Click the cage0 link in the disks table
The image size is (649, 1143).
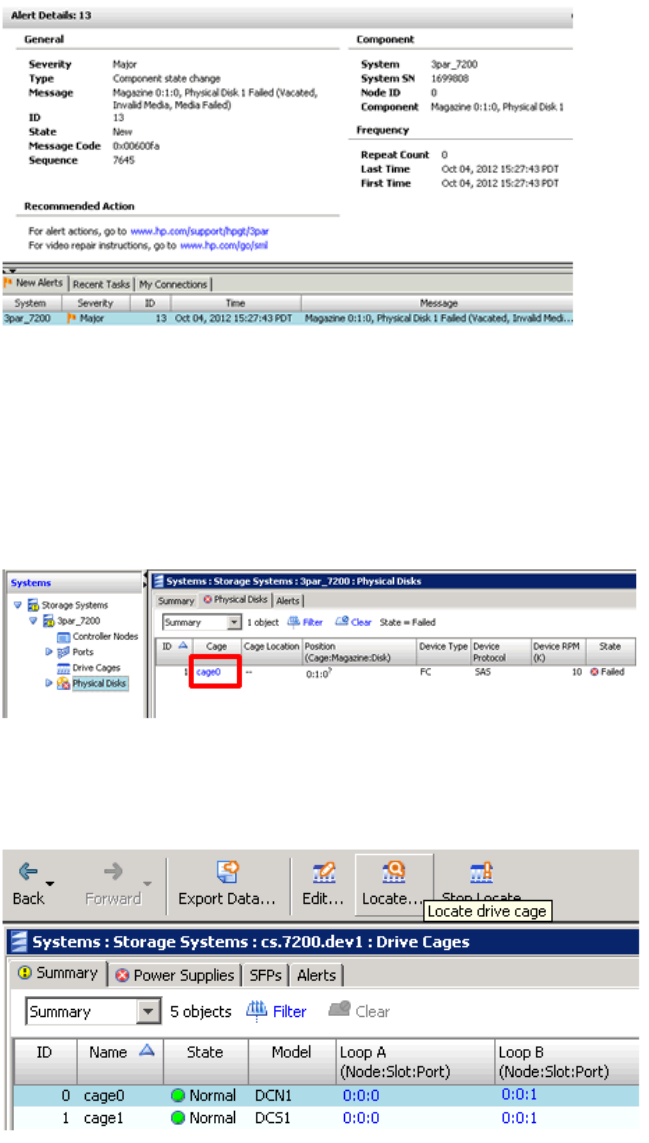point(208,672)
